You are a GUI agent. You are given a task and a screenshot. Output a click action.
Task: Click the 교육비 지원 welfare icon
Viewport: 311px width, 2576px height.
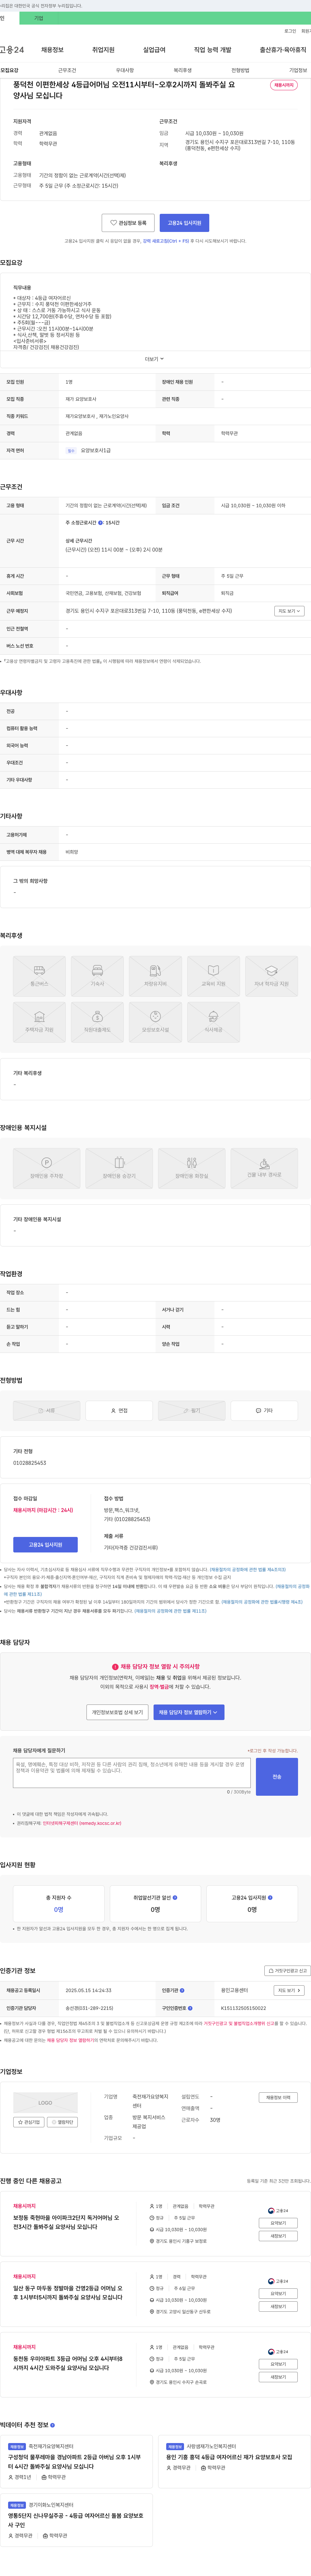213,976
